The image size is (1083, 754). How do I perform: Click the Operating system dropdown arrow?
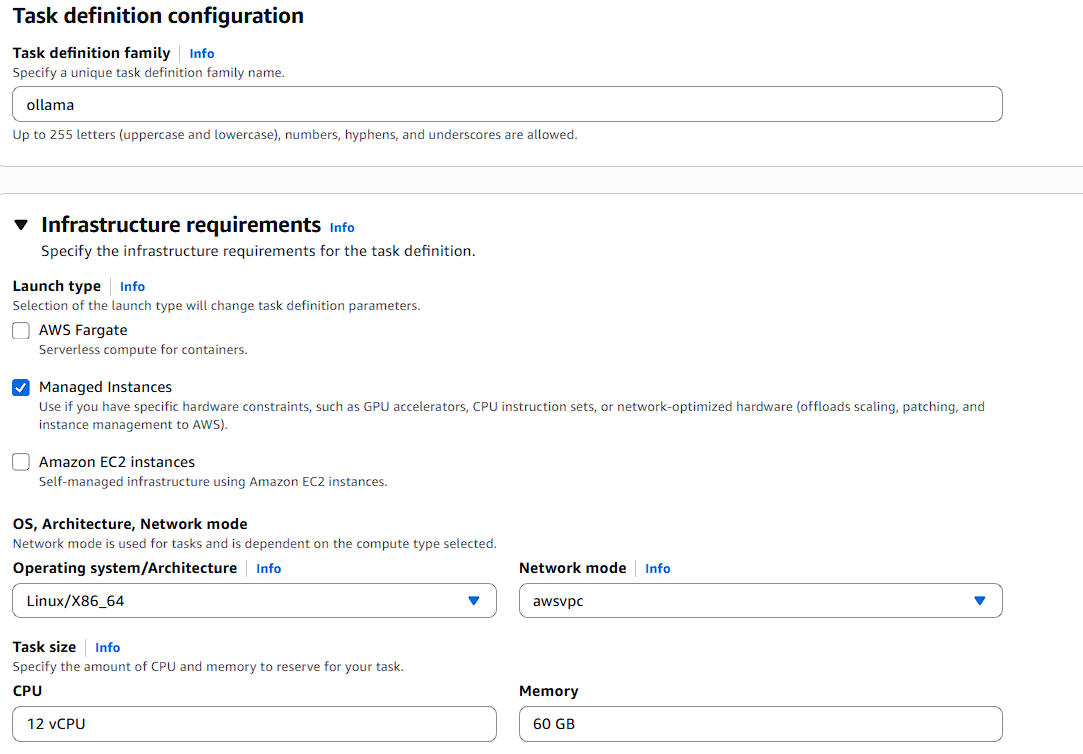point(474,601)
